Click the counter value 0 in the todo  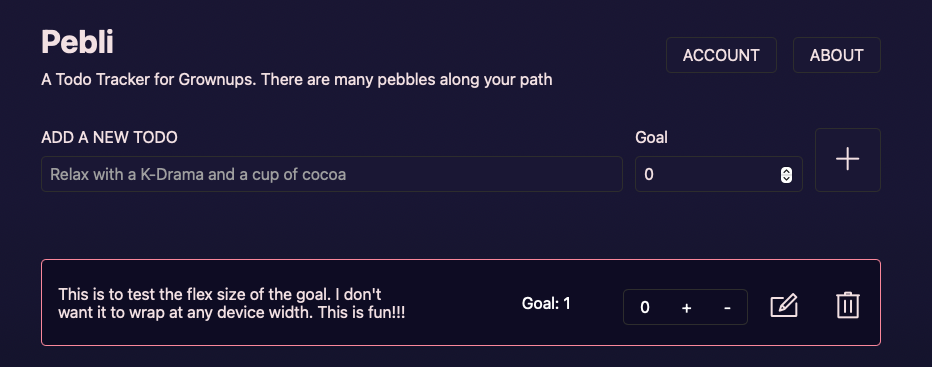point(645,308)
